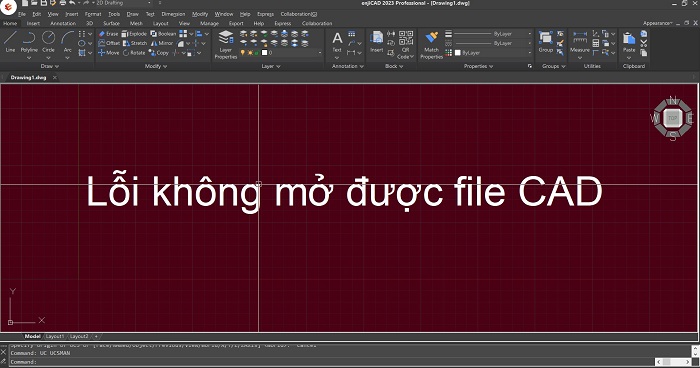Viewport: 700px width, 368px height.
Task: Expand the Groups panel
Action: click(x=554, y=66)
